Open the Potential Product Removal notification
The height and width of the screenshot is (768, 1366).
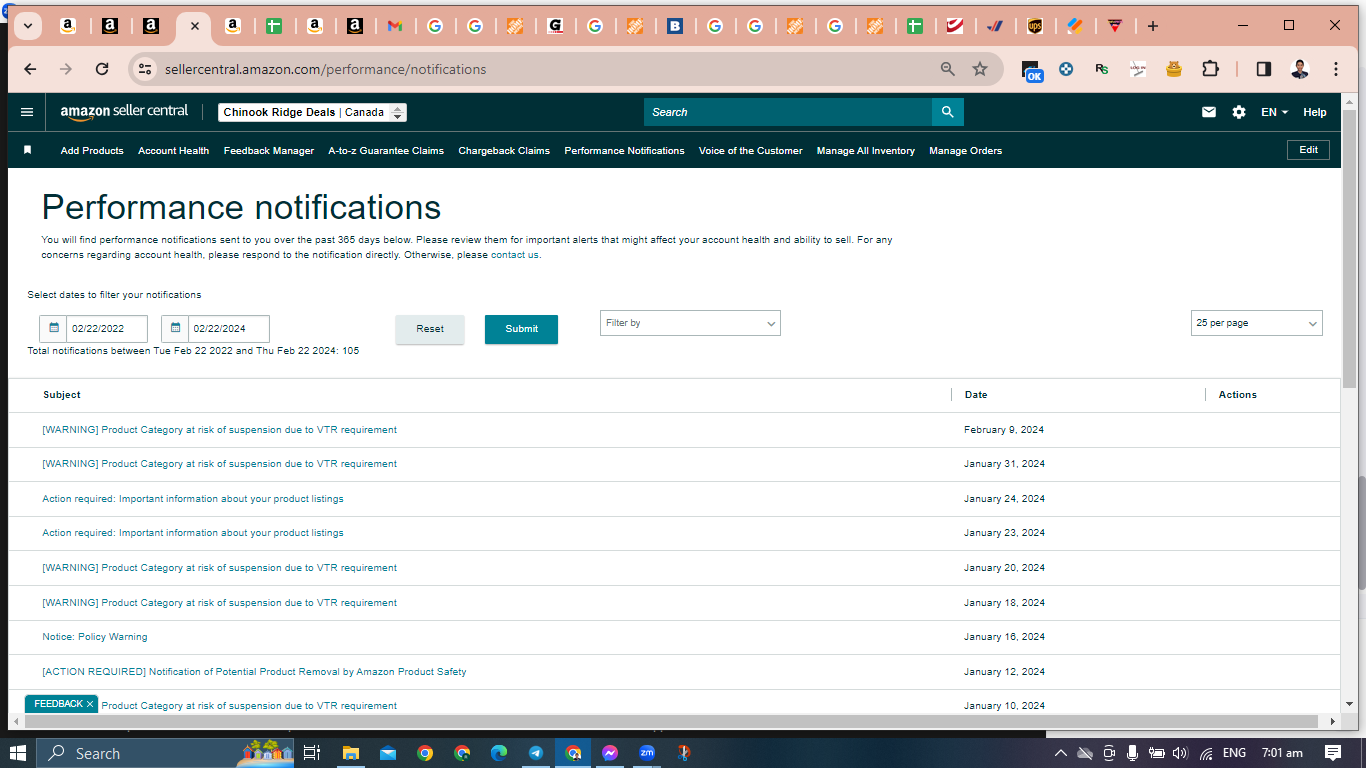[254, 672]
